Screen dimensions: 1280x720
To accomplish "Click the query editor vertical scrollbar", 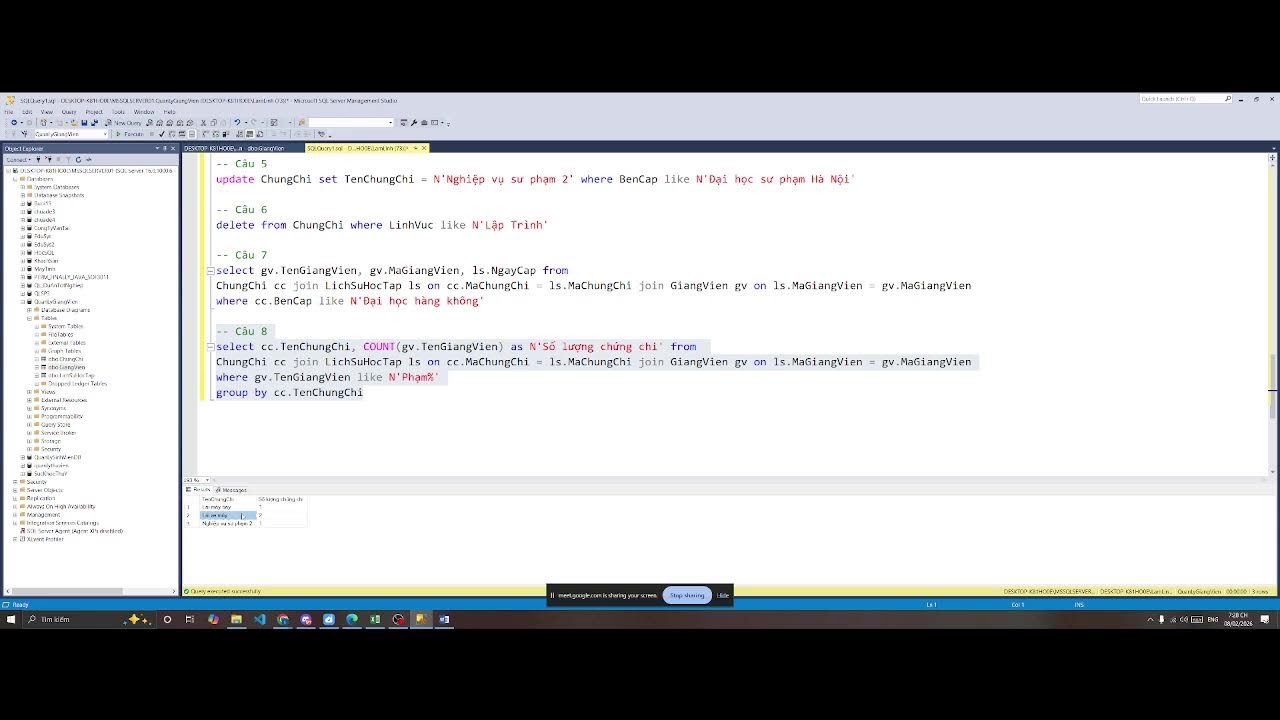I will click(x=1272, y=315).
